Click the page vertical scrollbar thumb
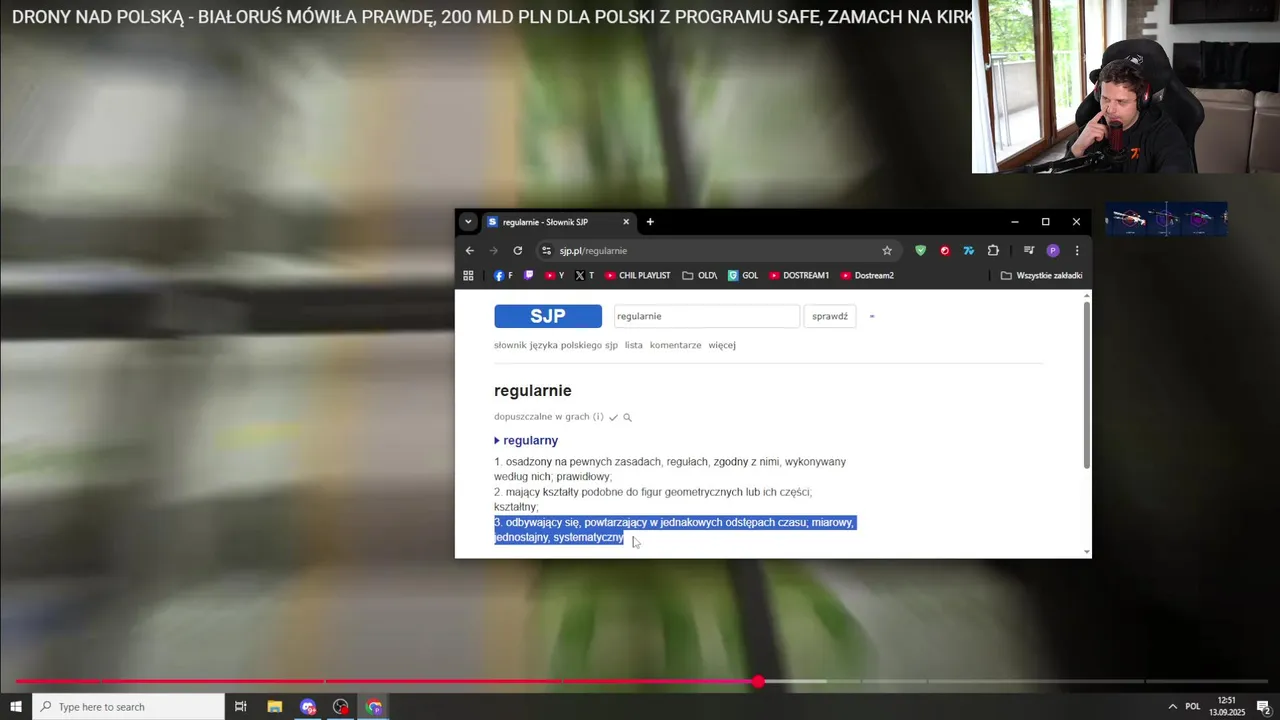This screenshot has width=1280, height=720. [1087, 384]
